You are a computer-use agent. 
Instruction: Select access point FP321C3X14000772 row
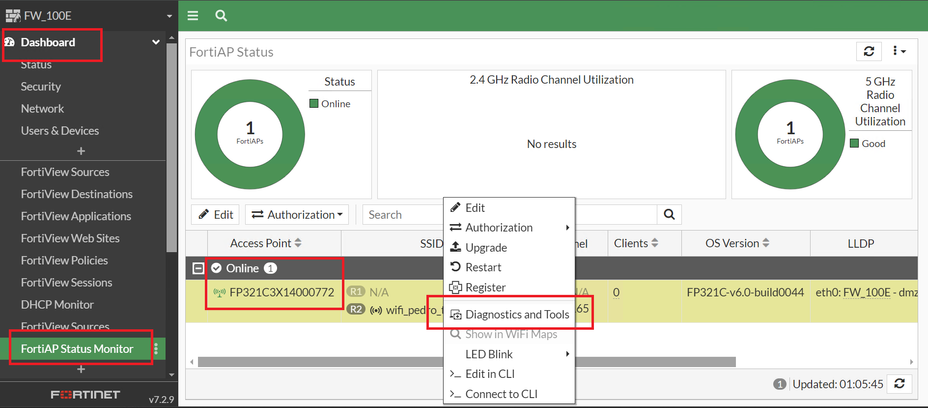281,293
